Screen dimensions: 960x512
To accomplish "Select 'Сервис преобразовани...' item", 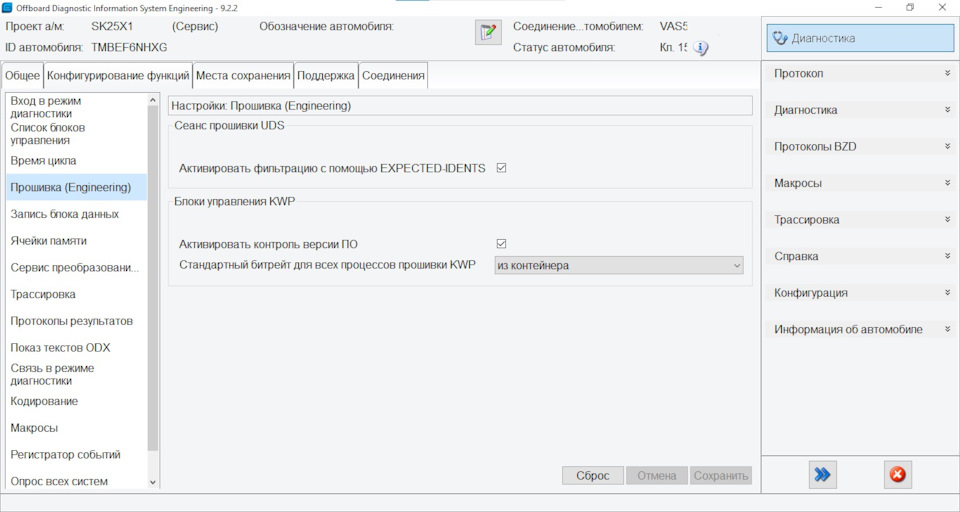I will point(77,268).
